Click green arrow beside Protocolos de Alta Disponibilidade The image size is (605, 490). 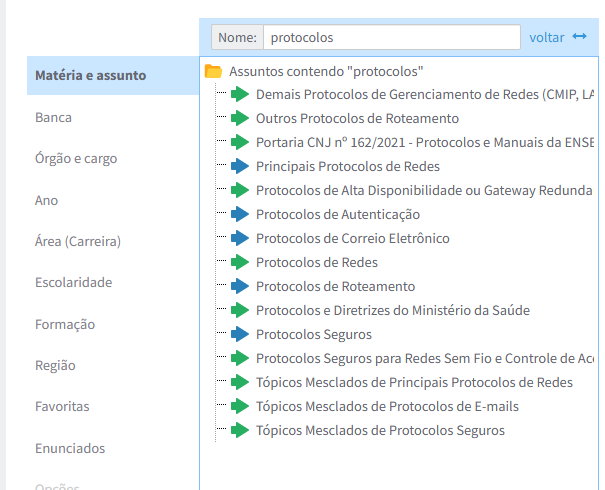pos(240,190)
